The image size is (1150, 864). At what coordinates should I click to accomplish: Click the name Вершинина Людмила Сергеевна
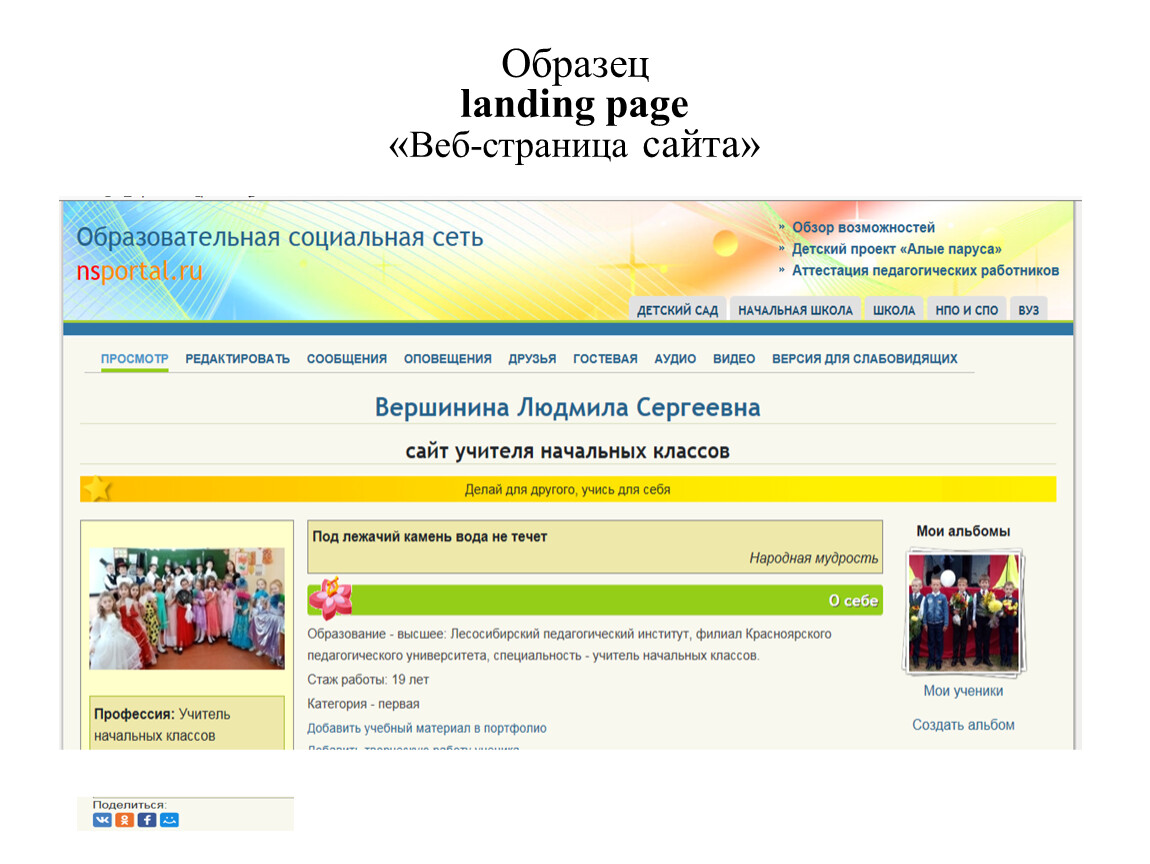point(568,407)
